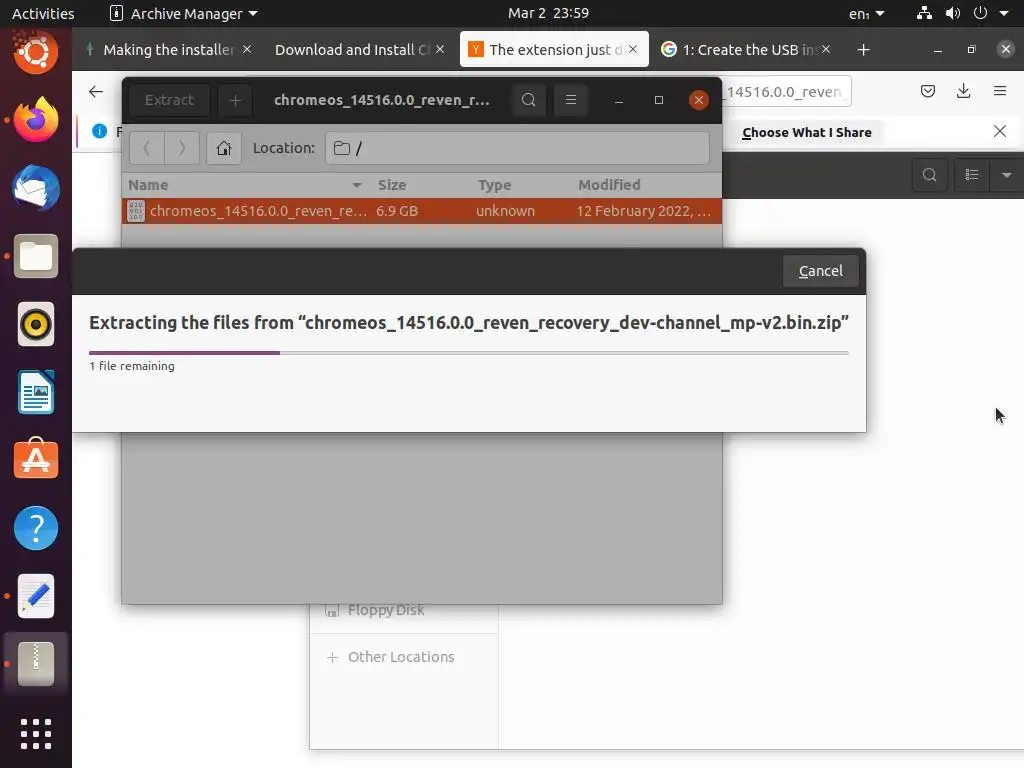The image size is (1024, 768).
Task: Open keyboard language dropdown
Action: [x=867, y=13]
